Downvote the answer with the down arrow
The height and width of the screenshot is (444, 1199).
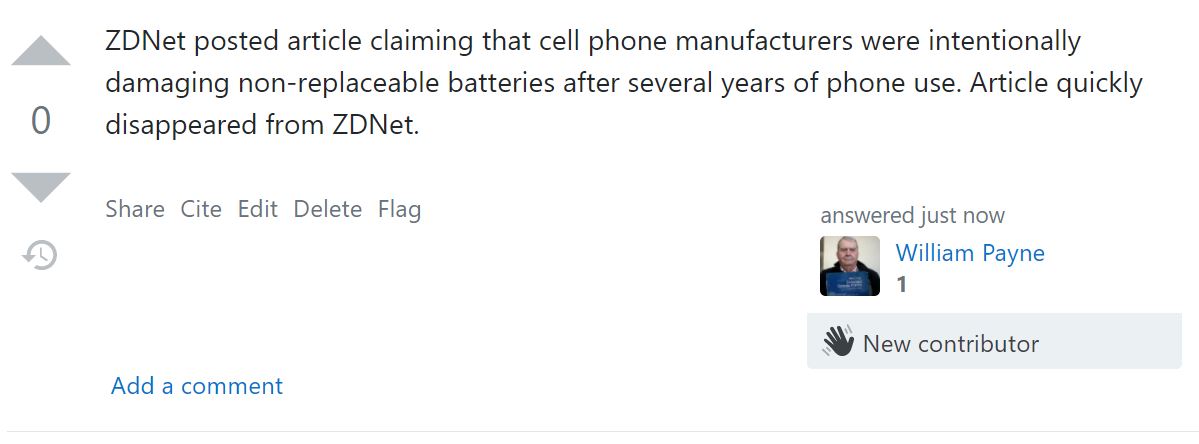(x=41, y=187)
